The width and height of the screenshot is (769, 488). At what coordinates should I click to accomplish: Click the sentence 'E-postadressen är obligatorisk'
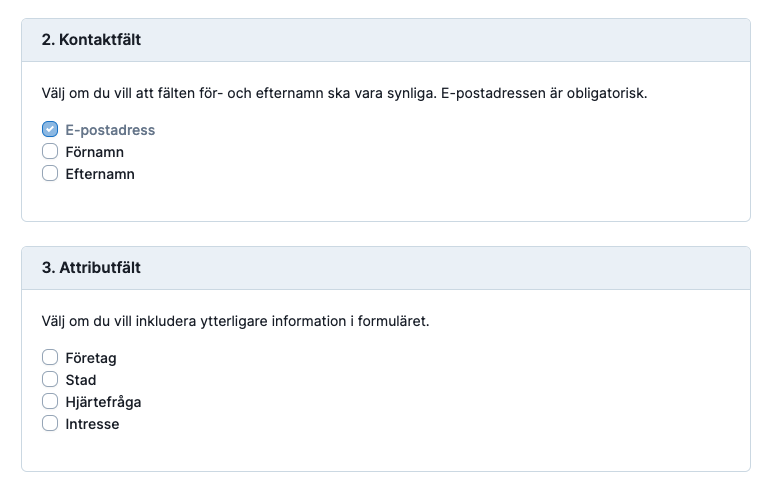[x=544, y=93]
